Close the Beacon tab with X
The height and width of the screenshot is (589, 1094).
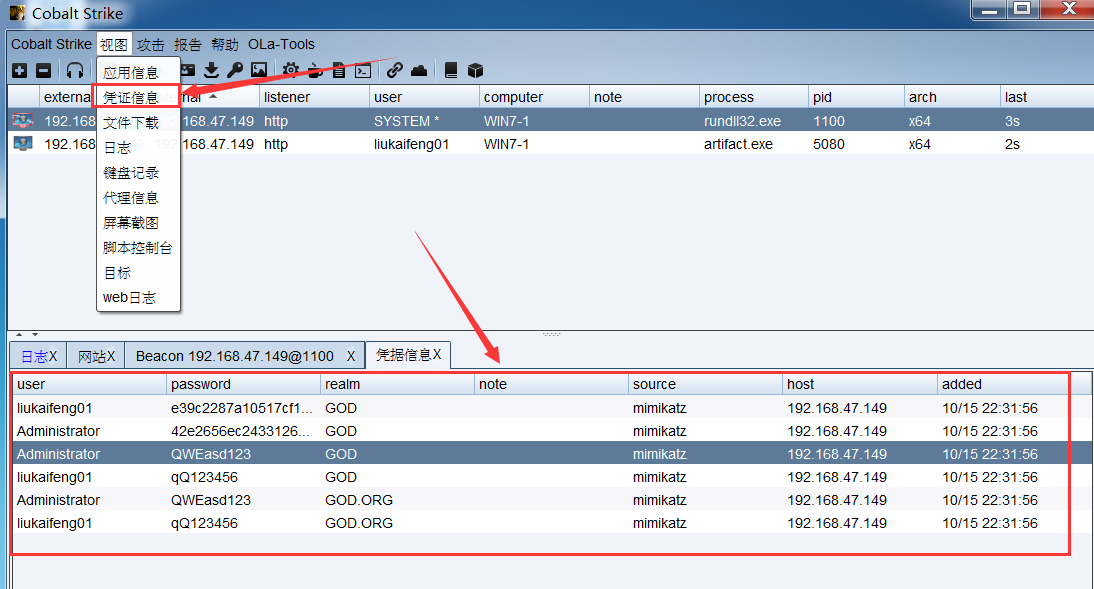point(351,356)
